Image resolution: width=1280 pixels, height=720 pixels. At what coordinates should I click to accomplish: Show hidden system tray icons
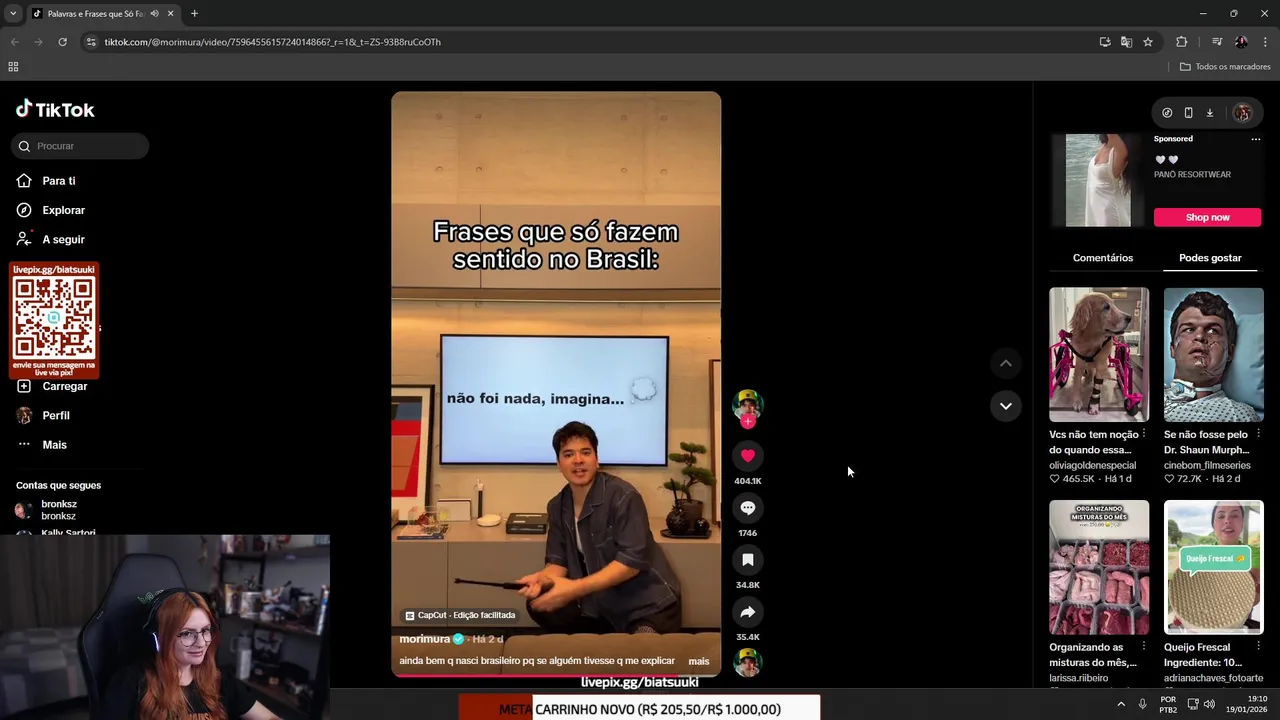click(x=1120, y=704)
